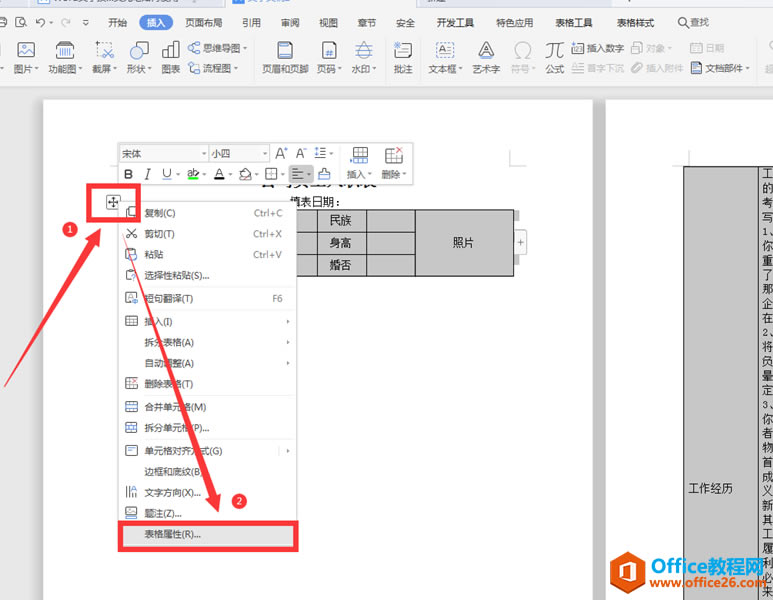This screenshot has height=600, width=773.
Task: Click 删除 table delete in mini toolbar
Action: pyautogui.click(x=394, y=163)
